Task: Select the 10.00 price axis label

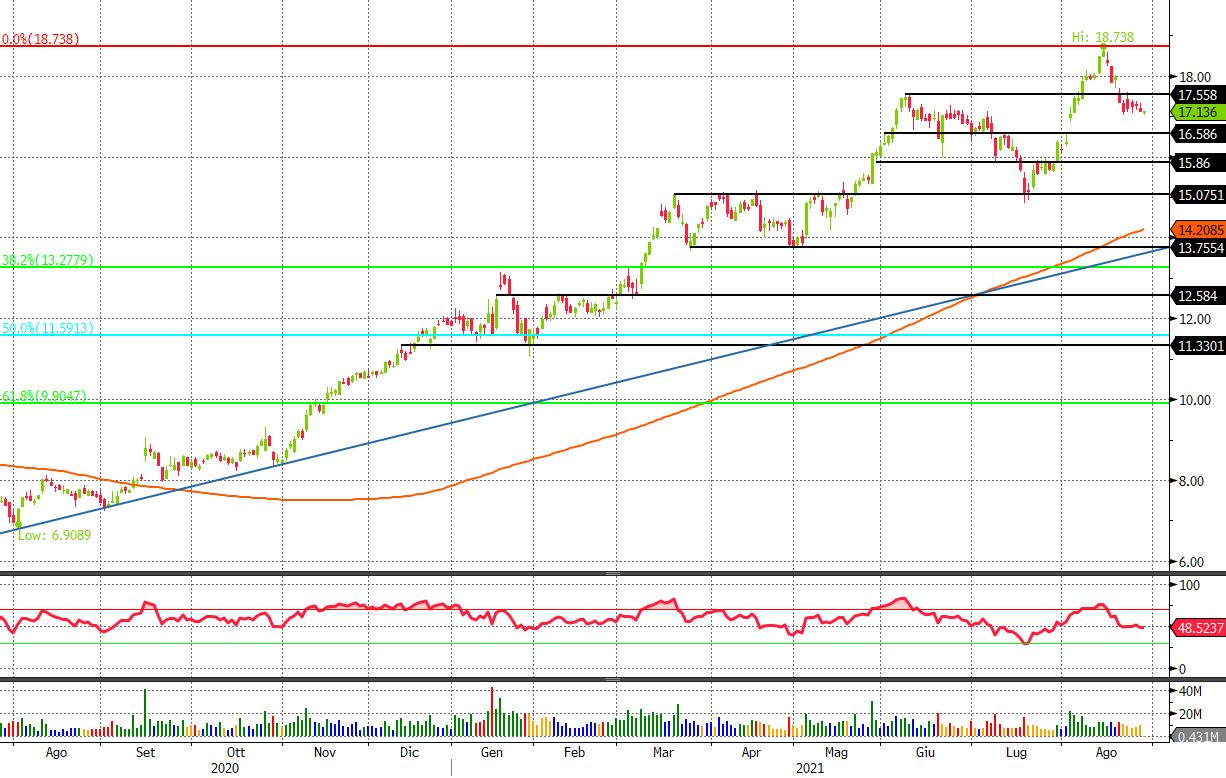Action: pyautogui.click(x=1196, y=400)
